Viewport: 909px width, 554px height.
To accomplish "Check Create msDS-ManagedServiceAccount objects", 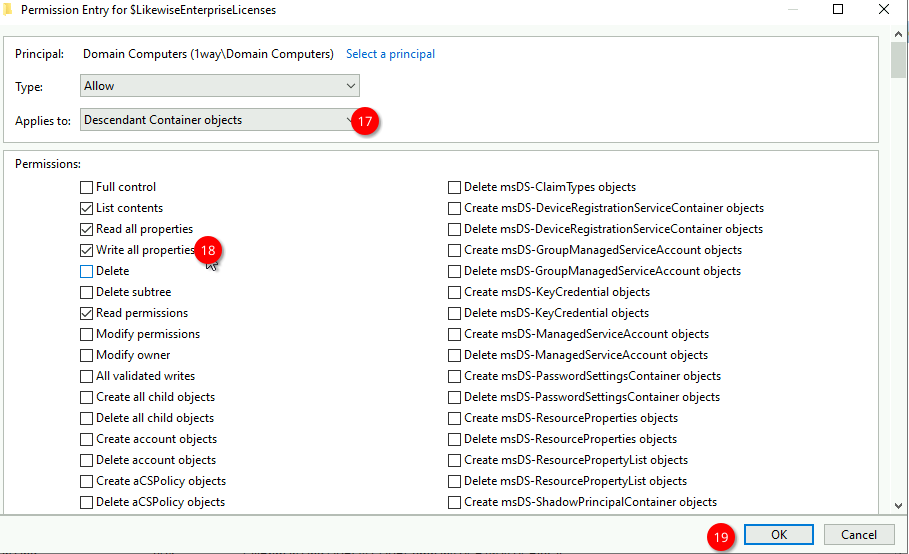I will click(x=454, y=334).
